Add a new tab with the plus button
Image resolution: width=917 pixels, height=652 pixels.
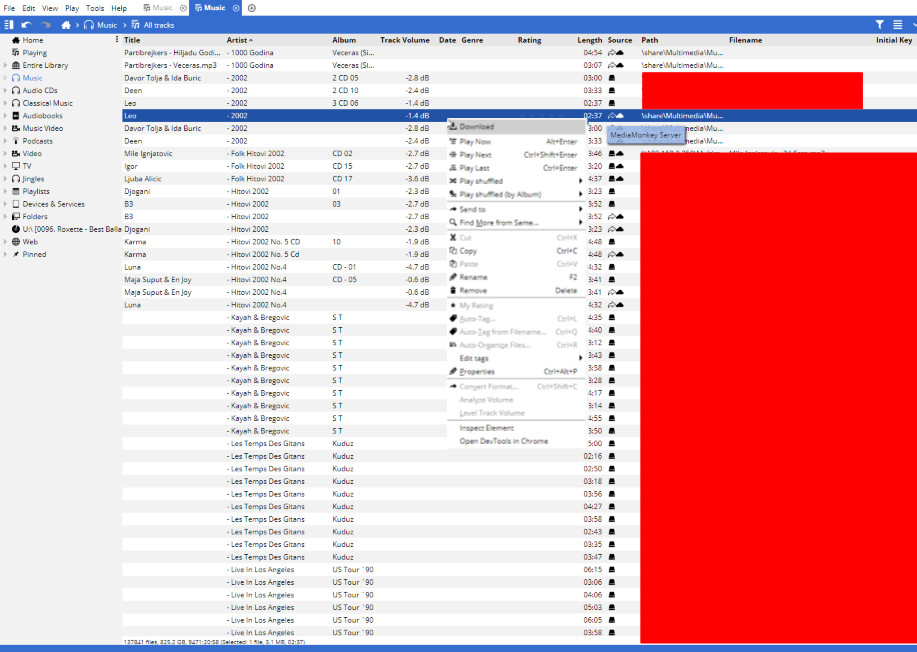click(x=252, y=8)
